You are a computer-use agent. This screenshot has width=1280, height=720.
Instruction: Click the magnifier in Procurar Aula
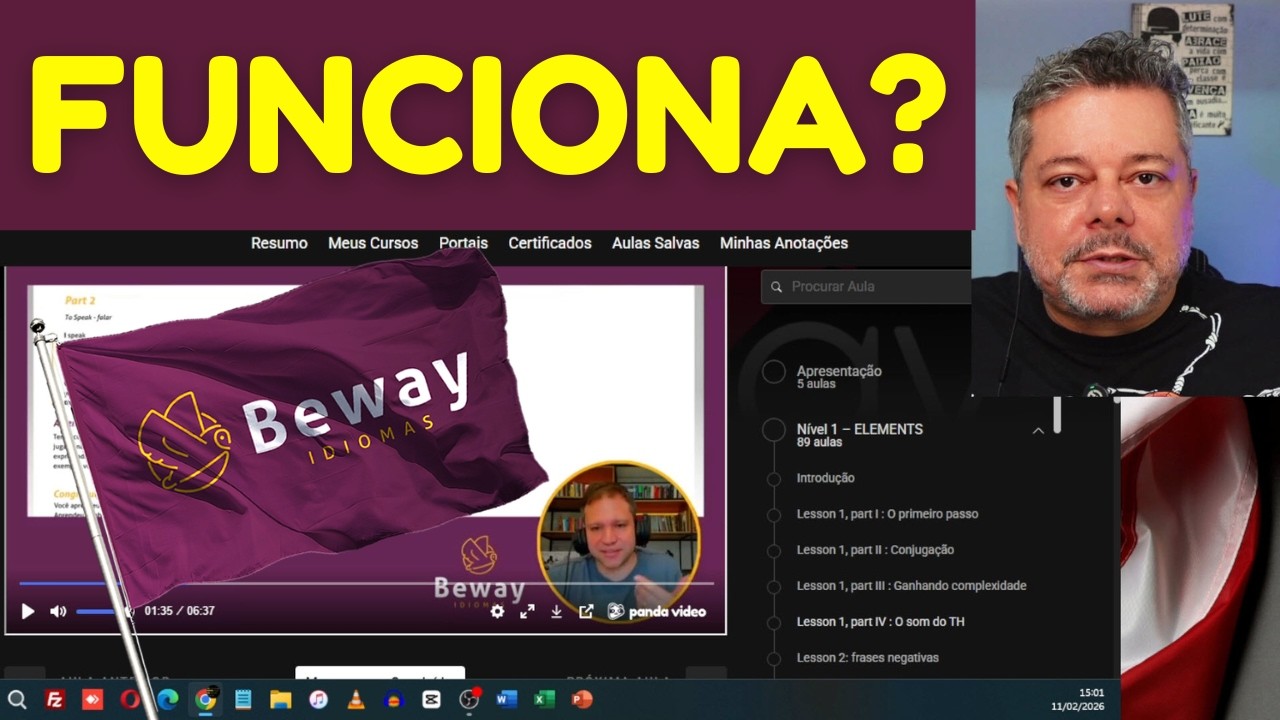[776, 287]
